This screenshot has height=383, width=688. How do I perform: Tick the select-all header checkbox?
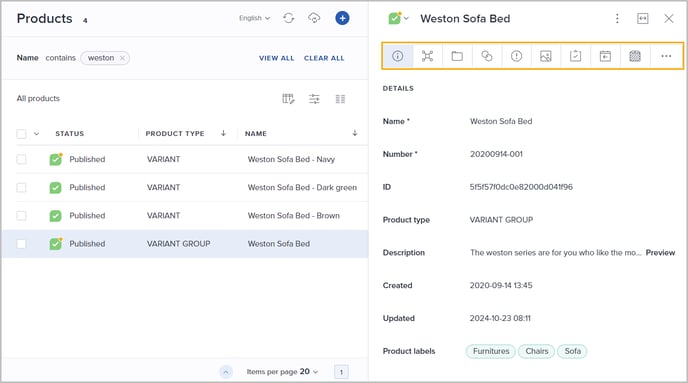[21, 133]
